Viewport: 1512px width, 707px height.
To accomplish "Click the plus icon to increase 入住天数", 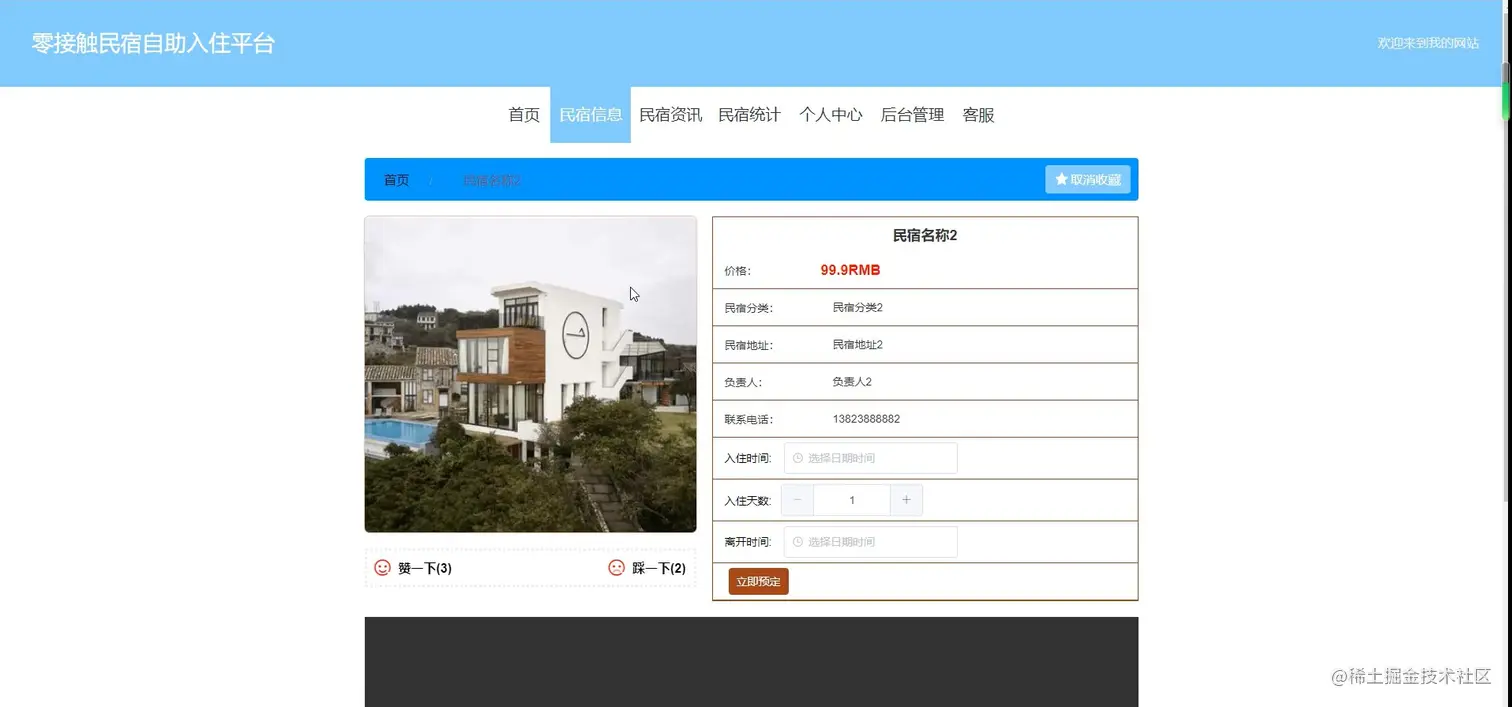I will (906, 499).
